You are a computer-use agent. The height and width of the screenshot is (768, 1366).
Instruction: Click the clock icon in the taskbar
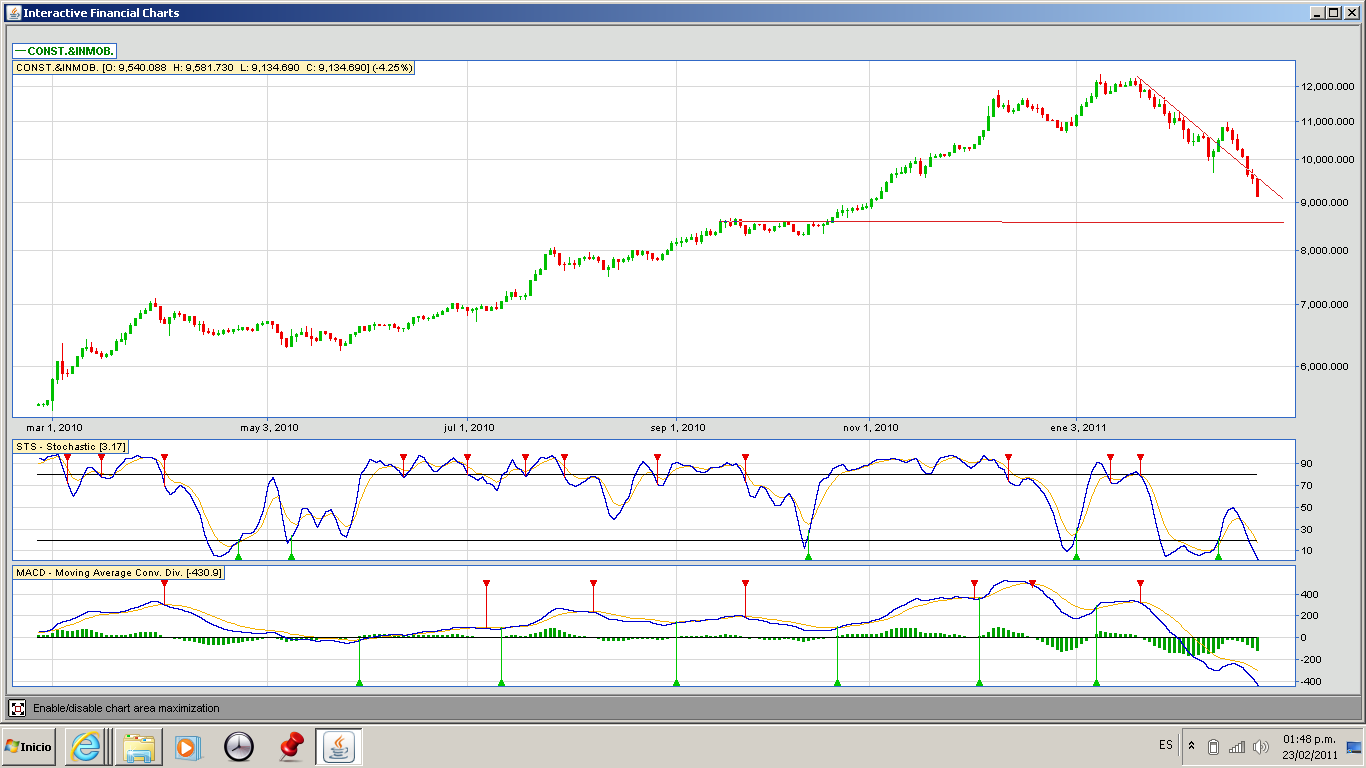click(239, 746)
